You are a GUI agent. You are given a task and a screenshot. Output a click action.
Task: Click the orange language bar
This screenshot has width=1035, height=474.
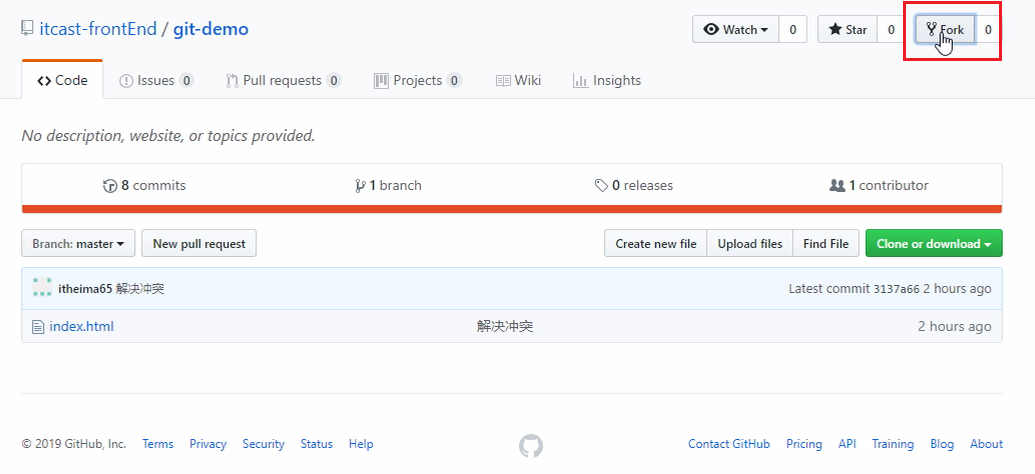(512, 209)
